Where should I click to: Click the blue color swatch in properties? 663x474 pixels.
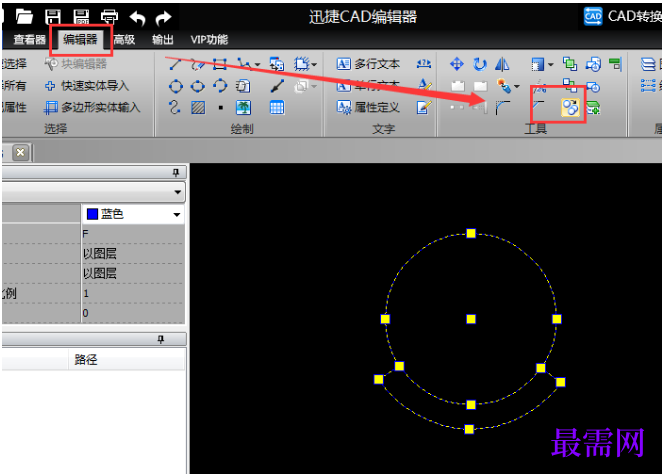coord(92,214)
